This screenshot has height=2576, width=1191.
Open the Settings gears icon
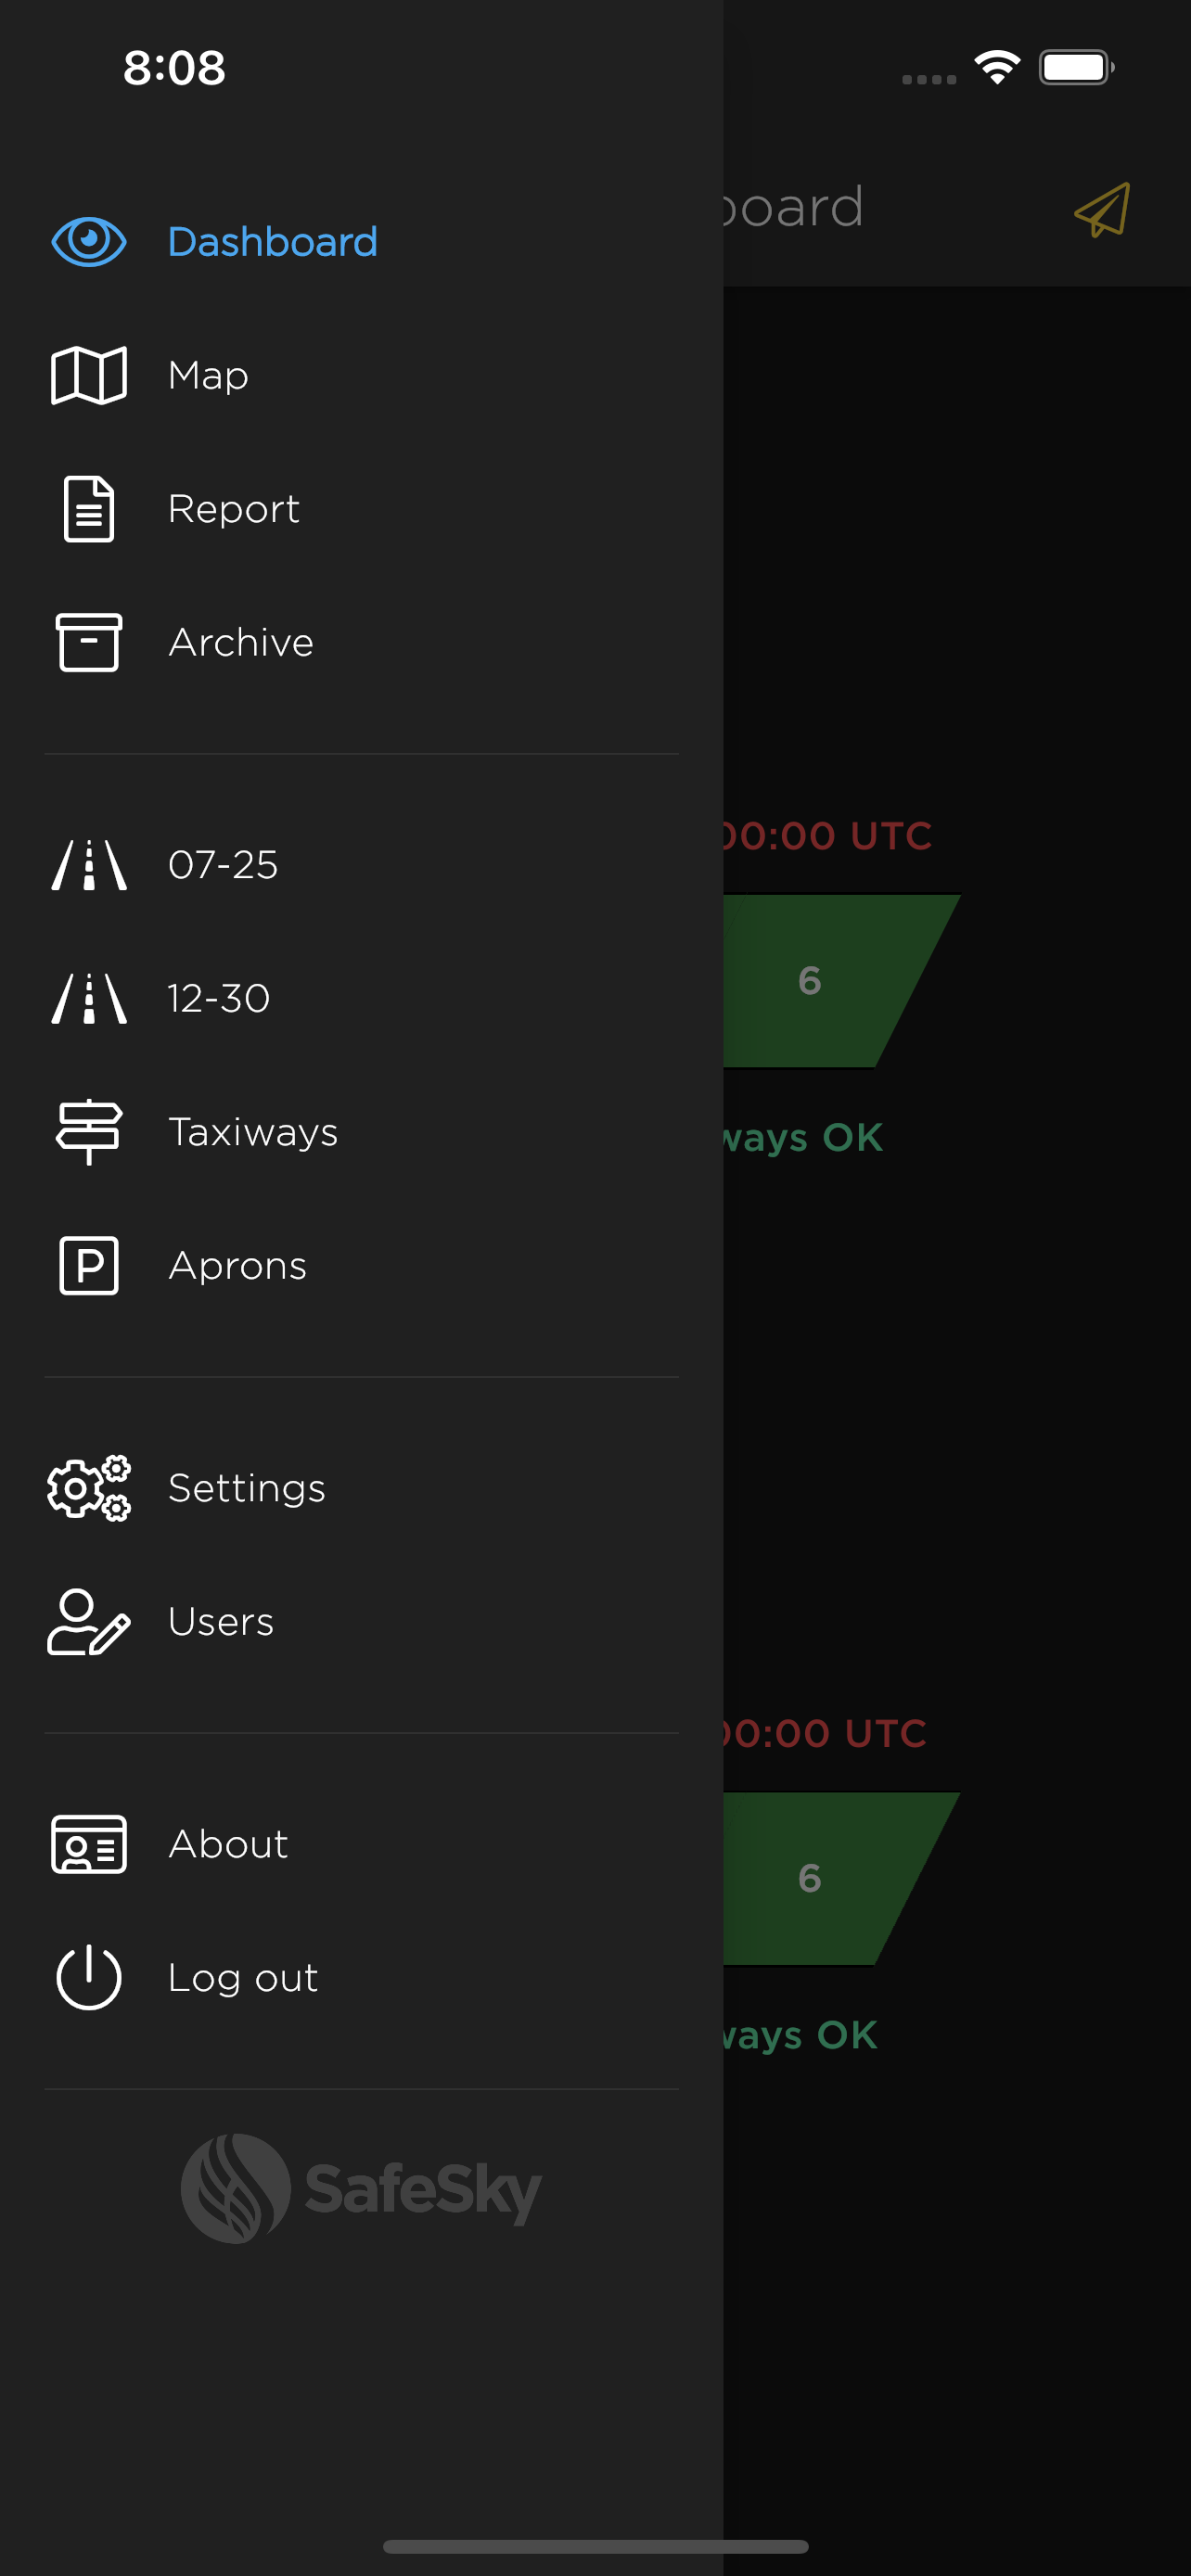point(88,1488)
